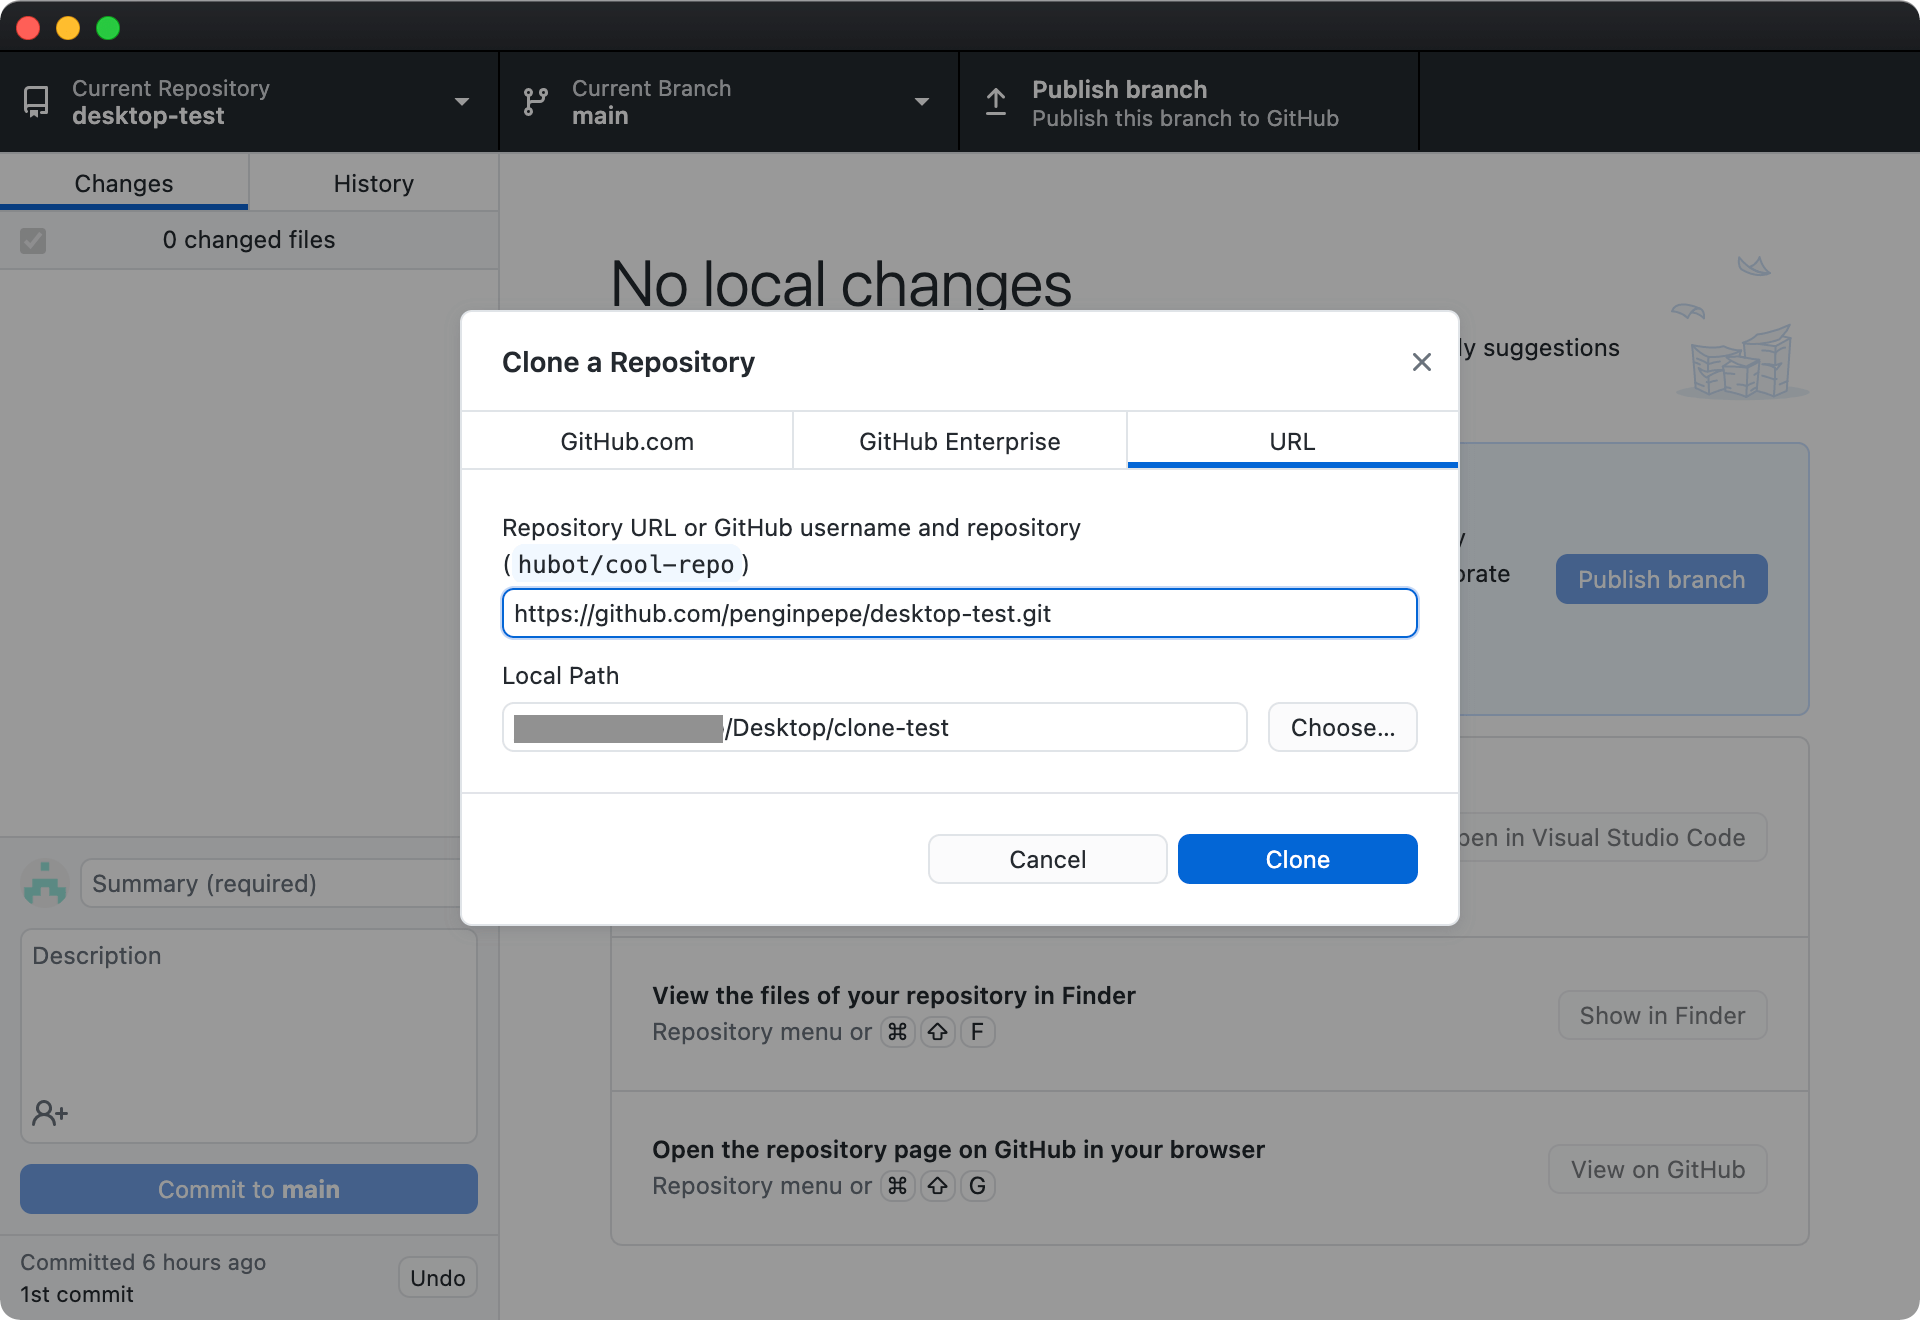This screenshot has width=1920, height=1320.
Task: Click the 'Clone a Repository' dialog title
Action: click(628, 362)
